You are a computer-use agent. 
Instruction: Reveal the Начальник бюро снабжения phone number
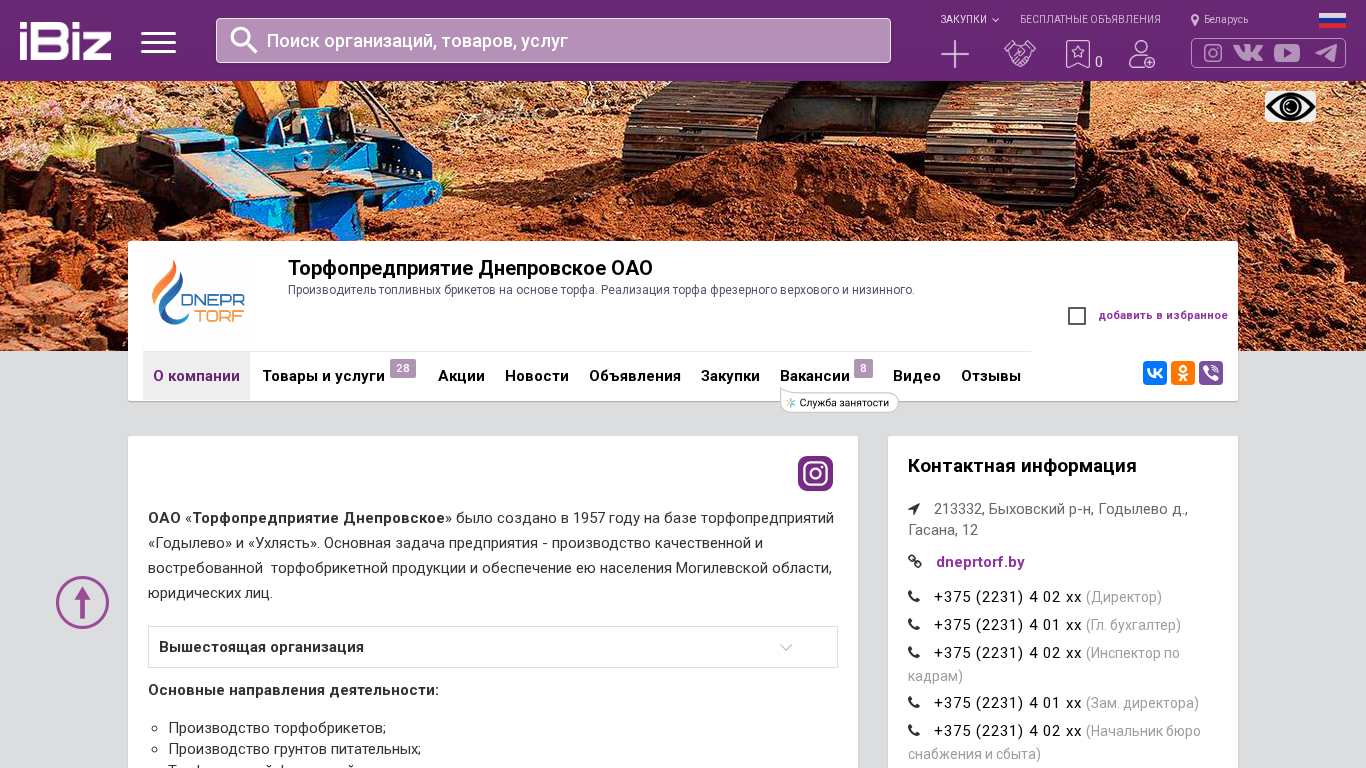tap(1008, 731)
